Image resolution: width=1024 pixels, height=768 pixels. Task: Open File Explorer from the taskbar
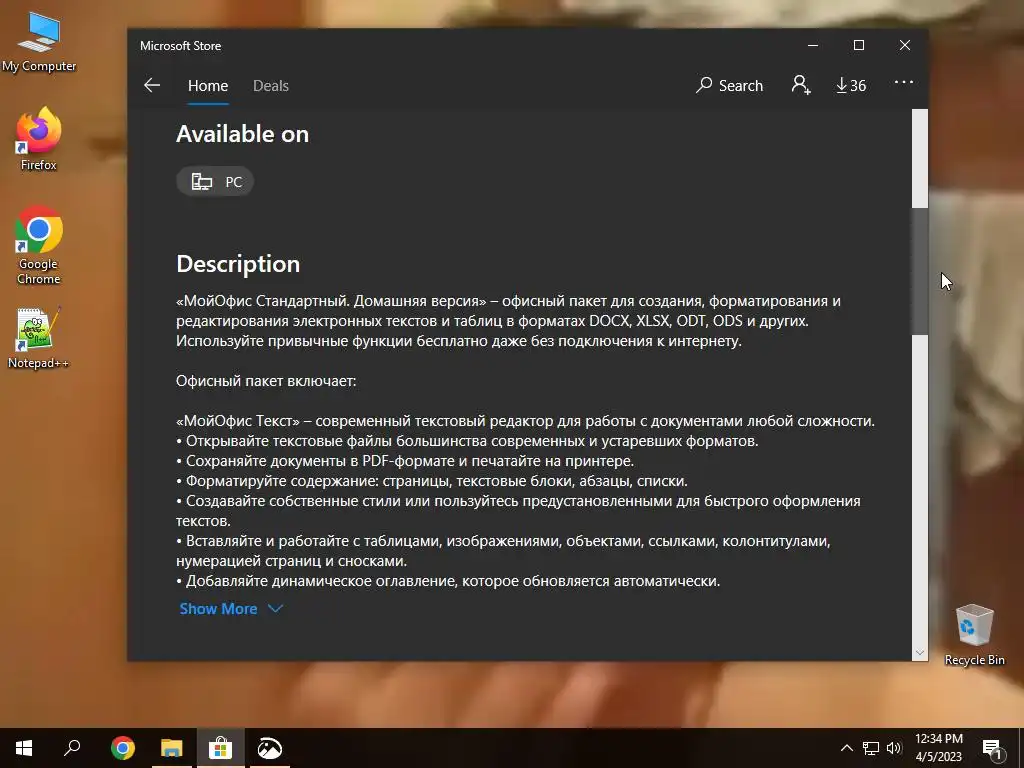point(171,748)
